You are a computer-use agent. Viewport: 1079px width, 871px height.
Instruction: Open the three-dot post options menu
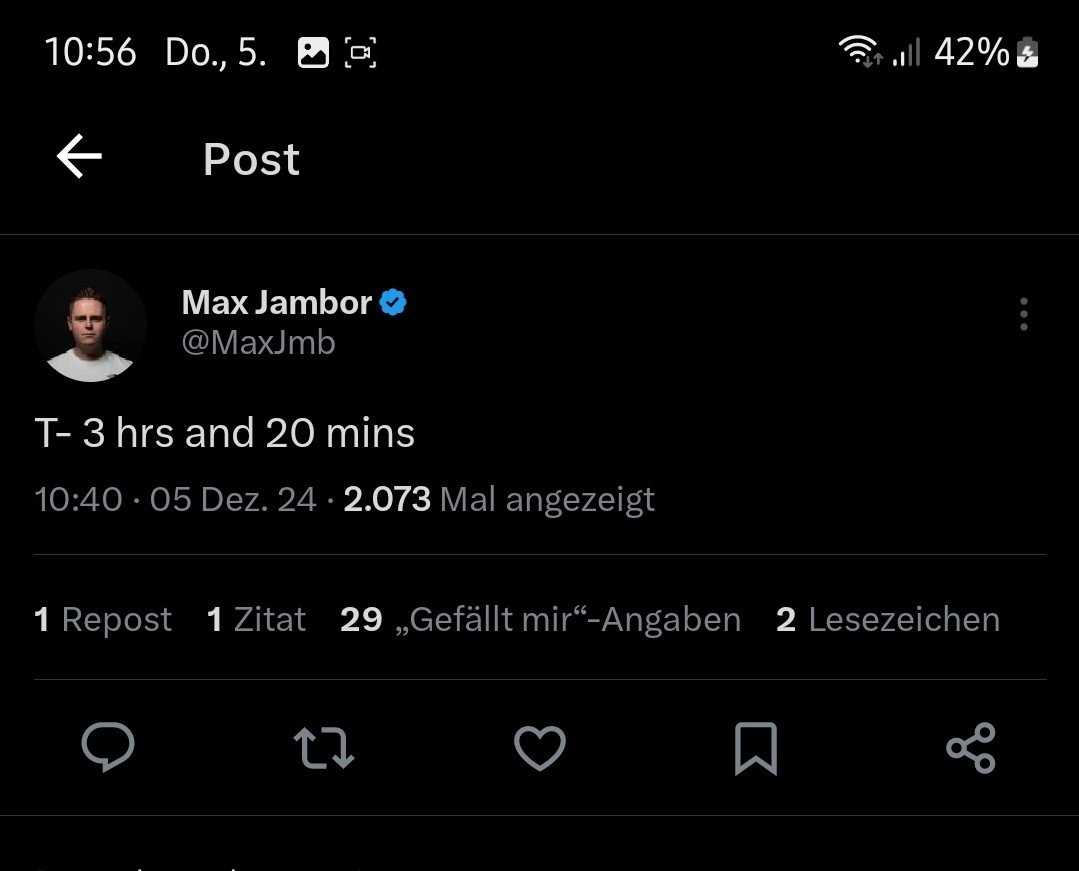(x=1023, y=314)
